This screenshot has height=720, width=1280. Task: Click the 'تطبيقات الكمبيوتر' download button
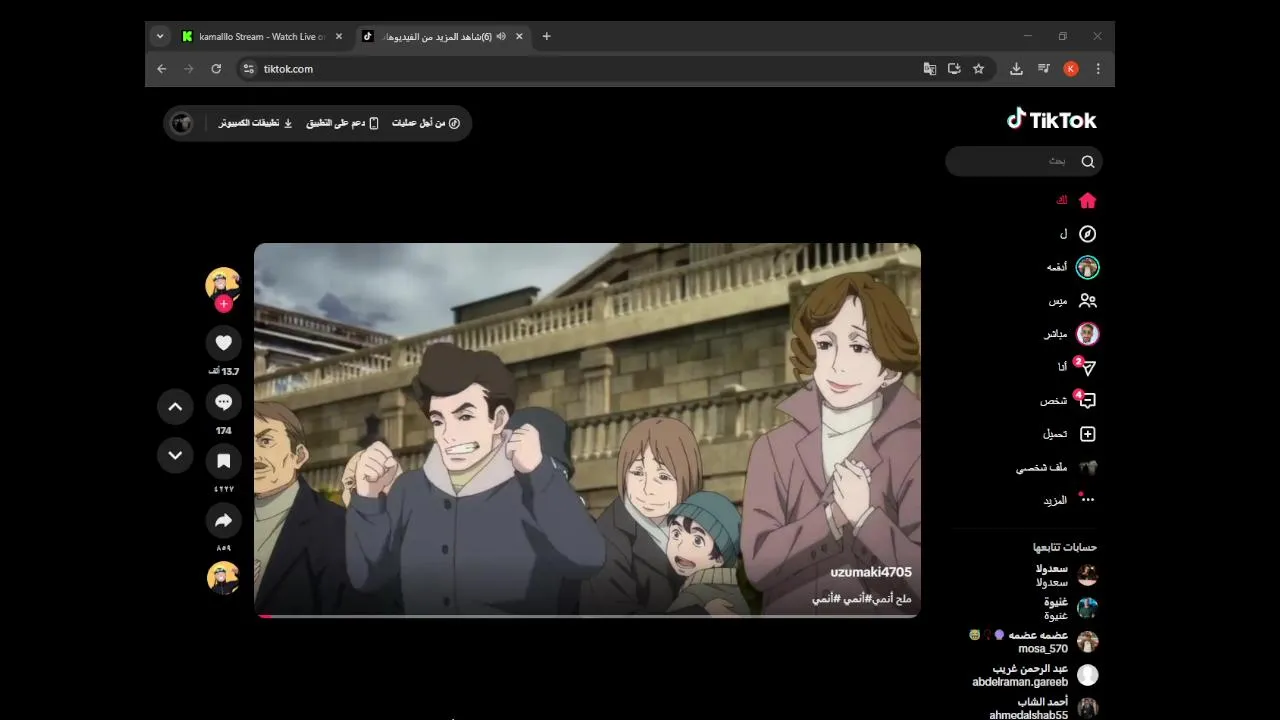tap(256, 123)
